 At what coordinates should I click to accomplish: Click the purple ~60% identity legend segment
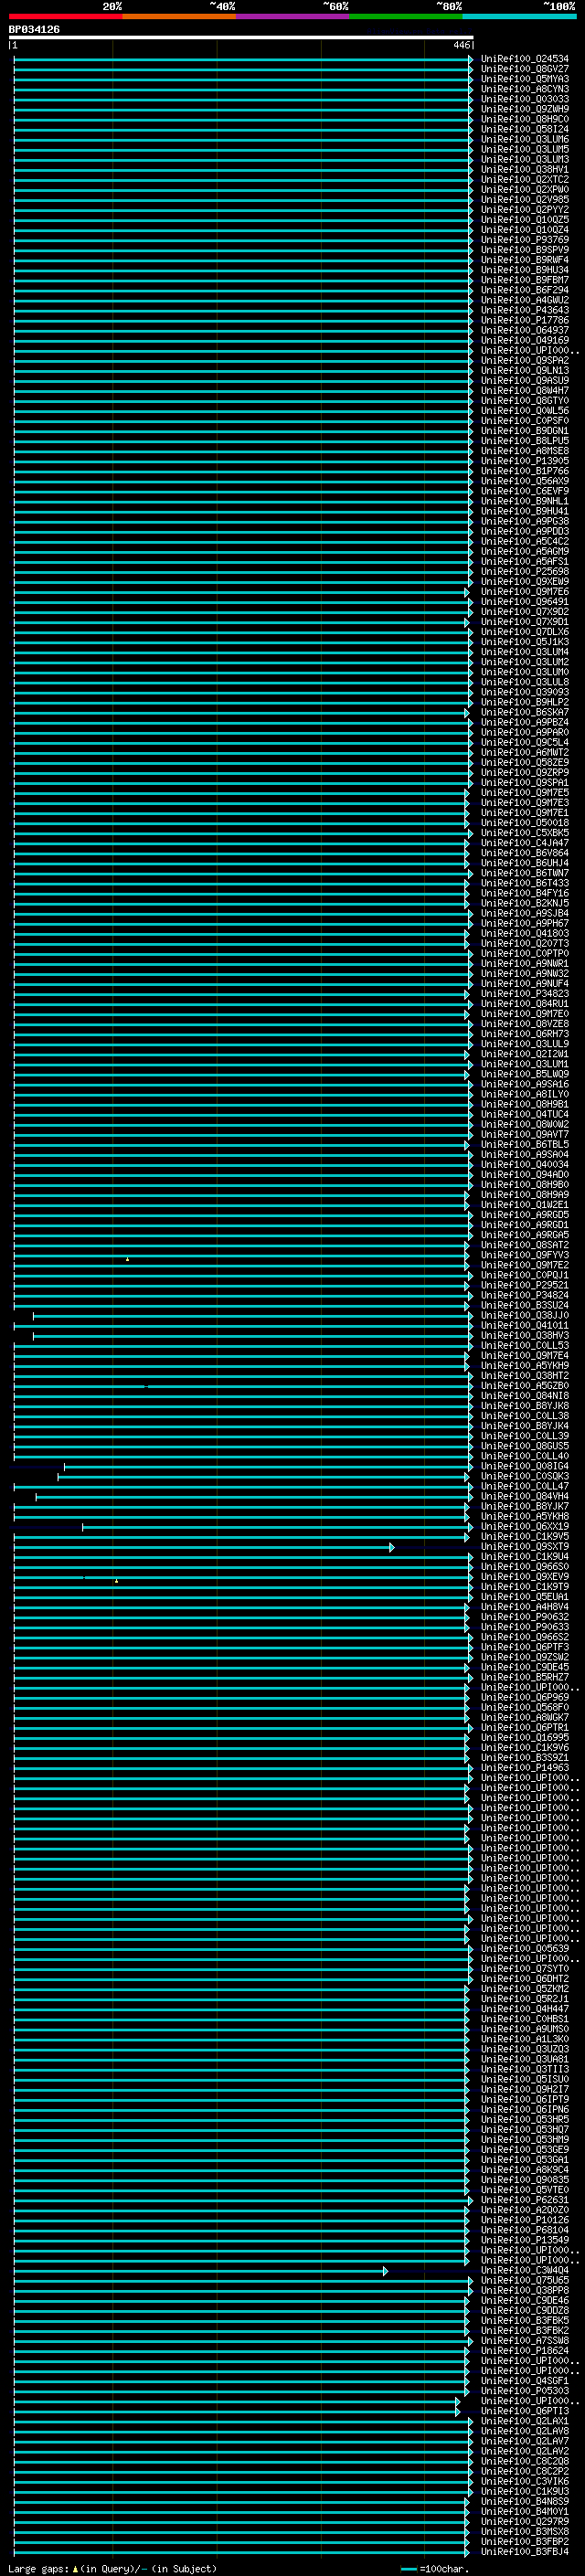point(293,16)
